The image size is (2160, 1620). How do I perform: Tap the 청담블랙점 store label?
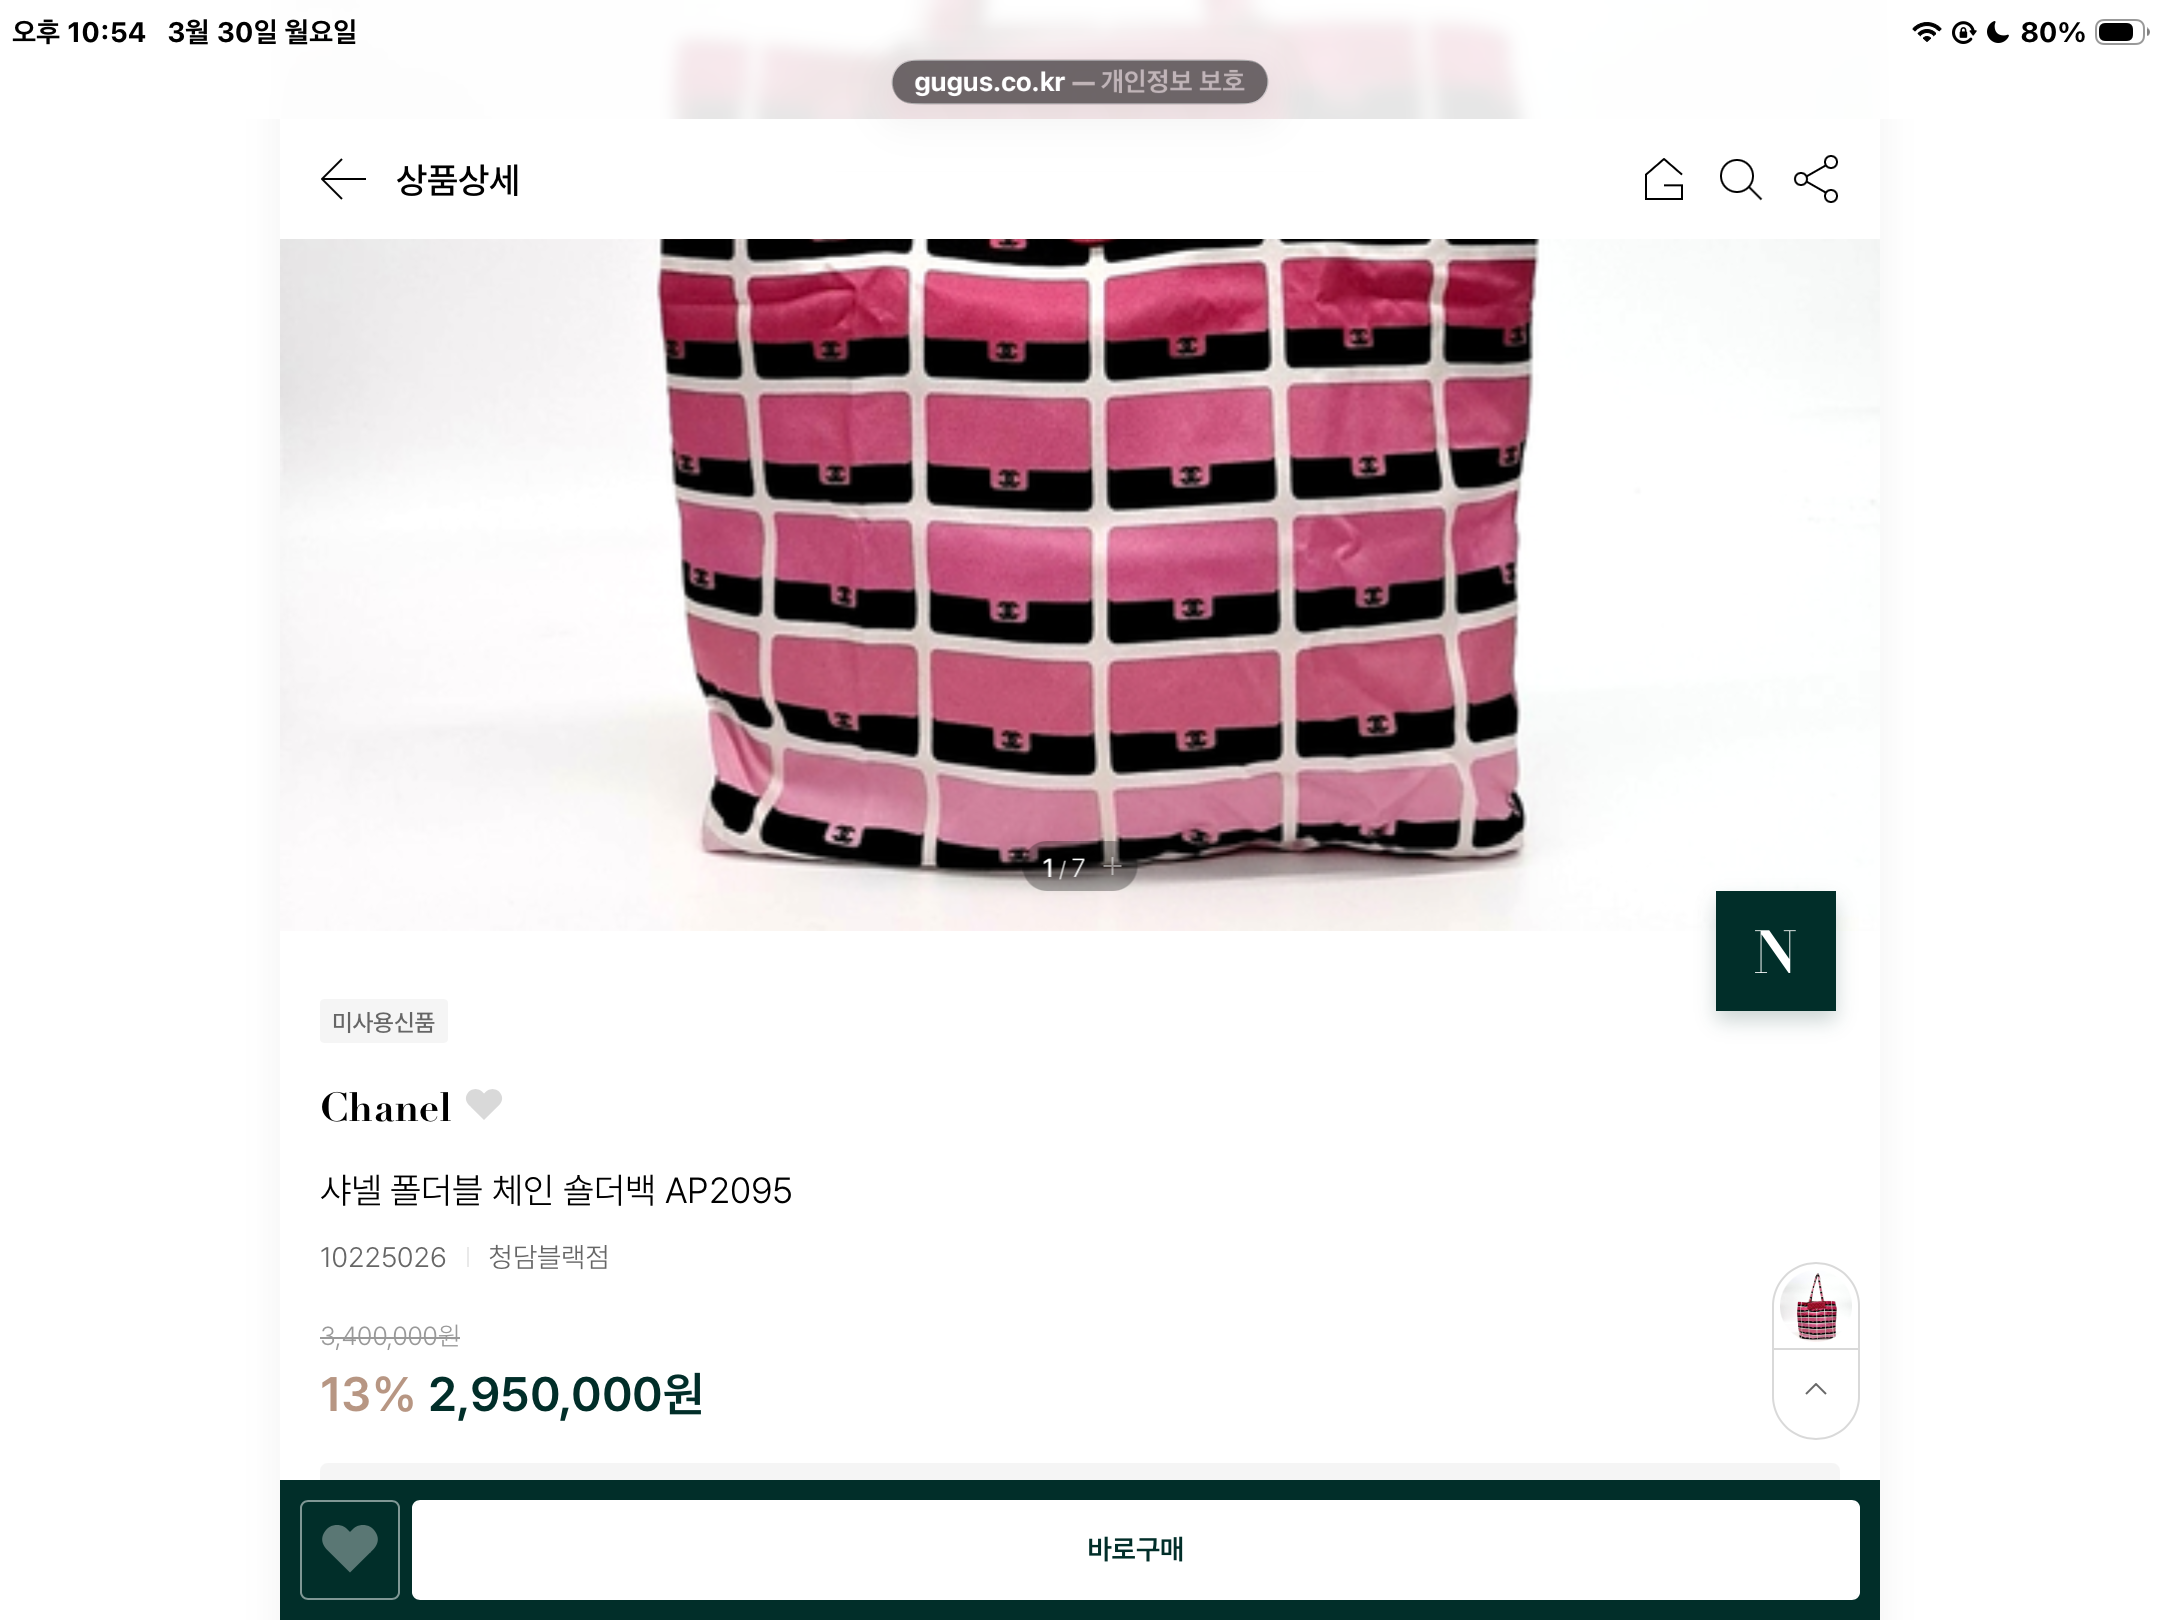548,1257
